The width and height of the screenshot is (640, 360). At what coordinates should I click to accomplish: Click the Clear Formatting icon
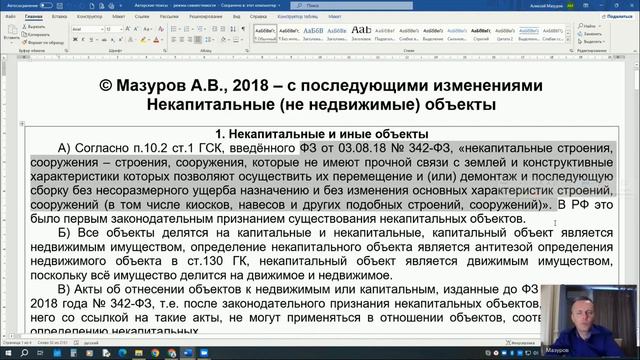(161, 29)
